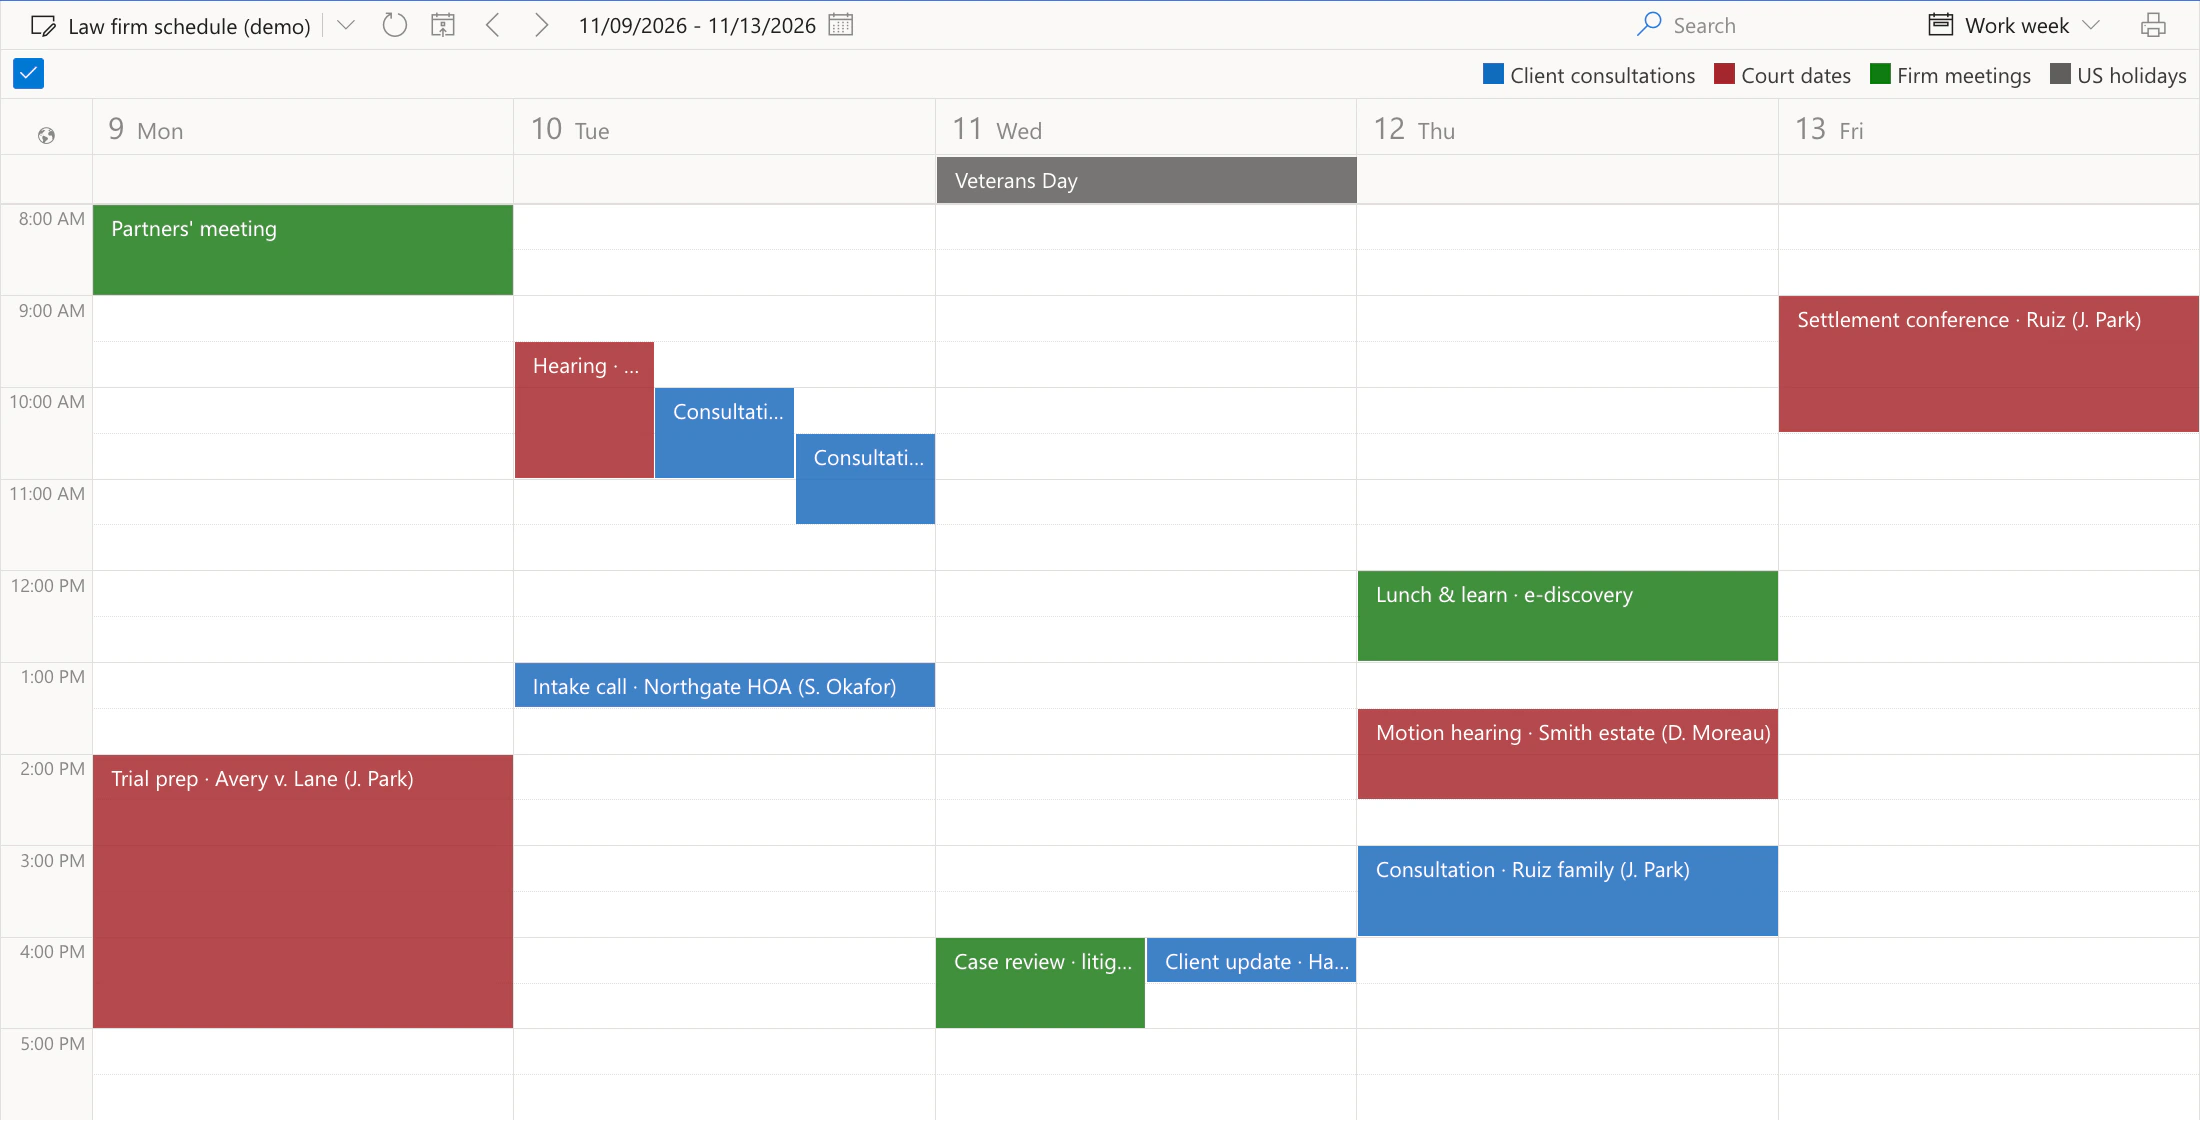Screen dimensions: 2200x1122
Task: Toggle the US holidays legend entry
Action: (2118, 75)
